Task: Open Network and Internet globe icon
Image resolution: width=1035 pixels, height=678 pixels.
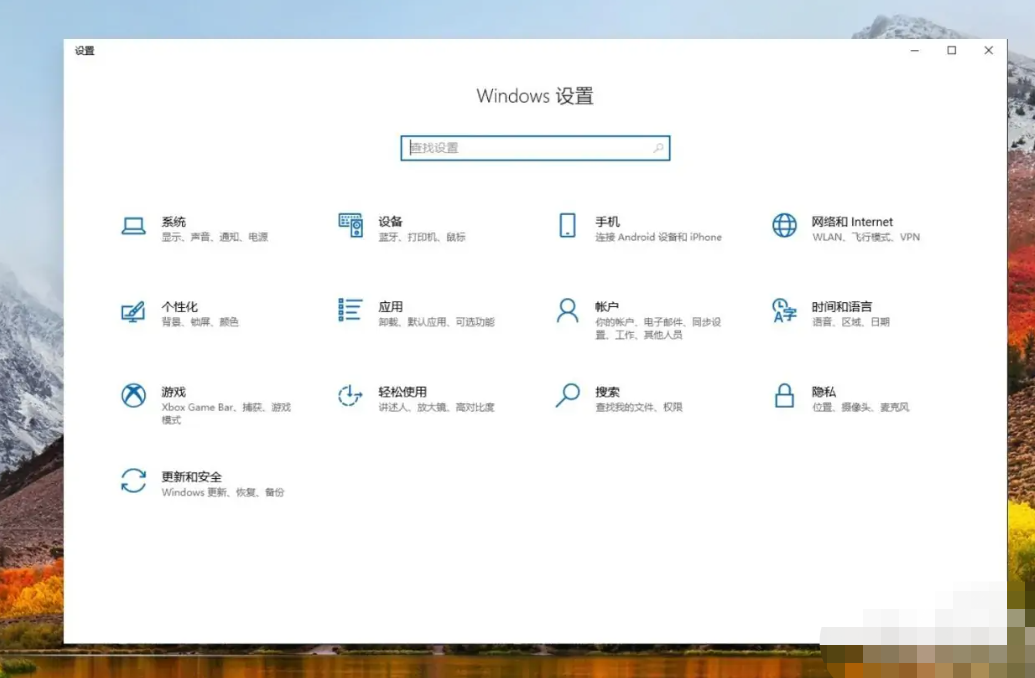Action: (784, 226)
